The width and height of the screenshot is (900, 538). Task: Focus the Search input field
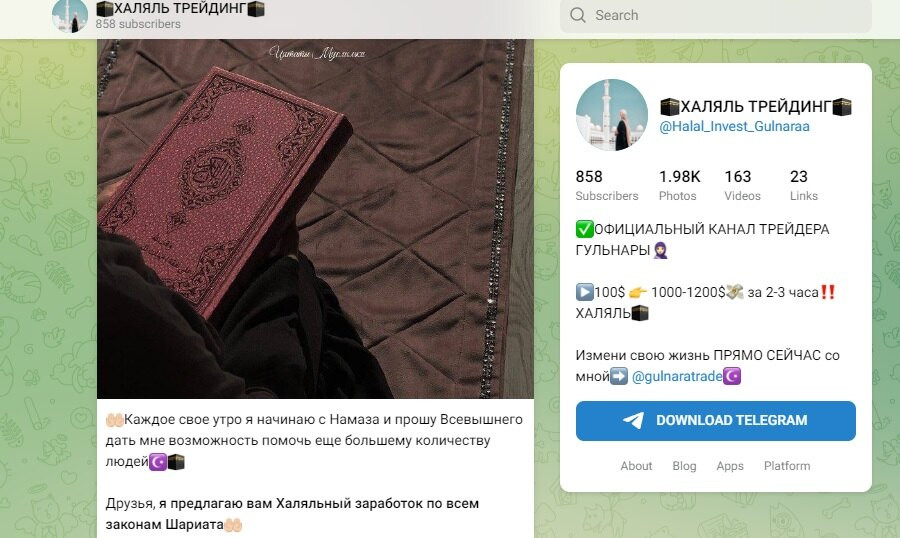point(716,16)
